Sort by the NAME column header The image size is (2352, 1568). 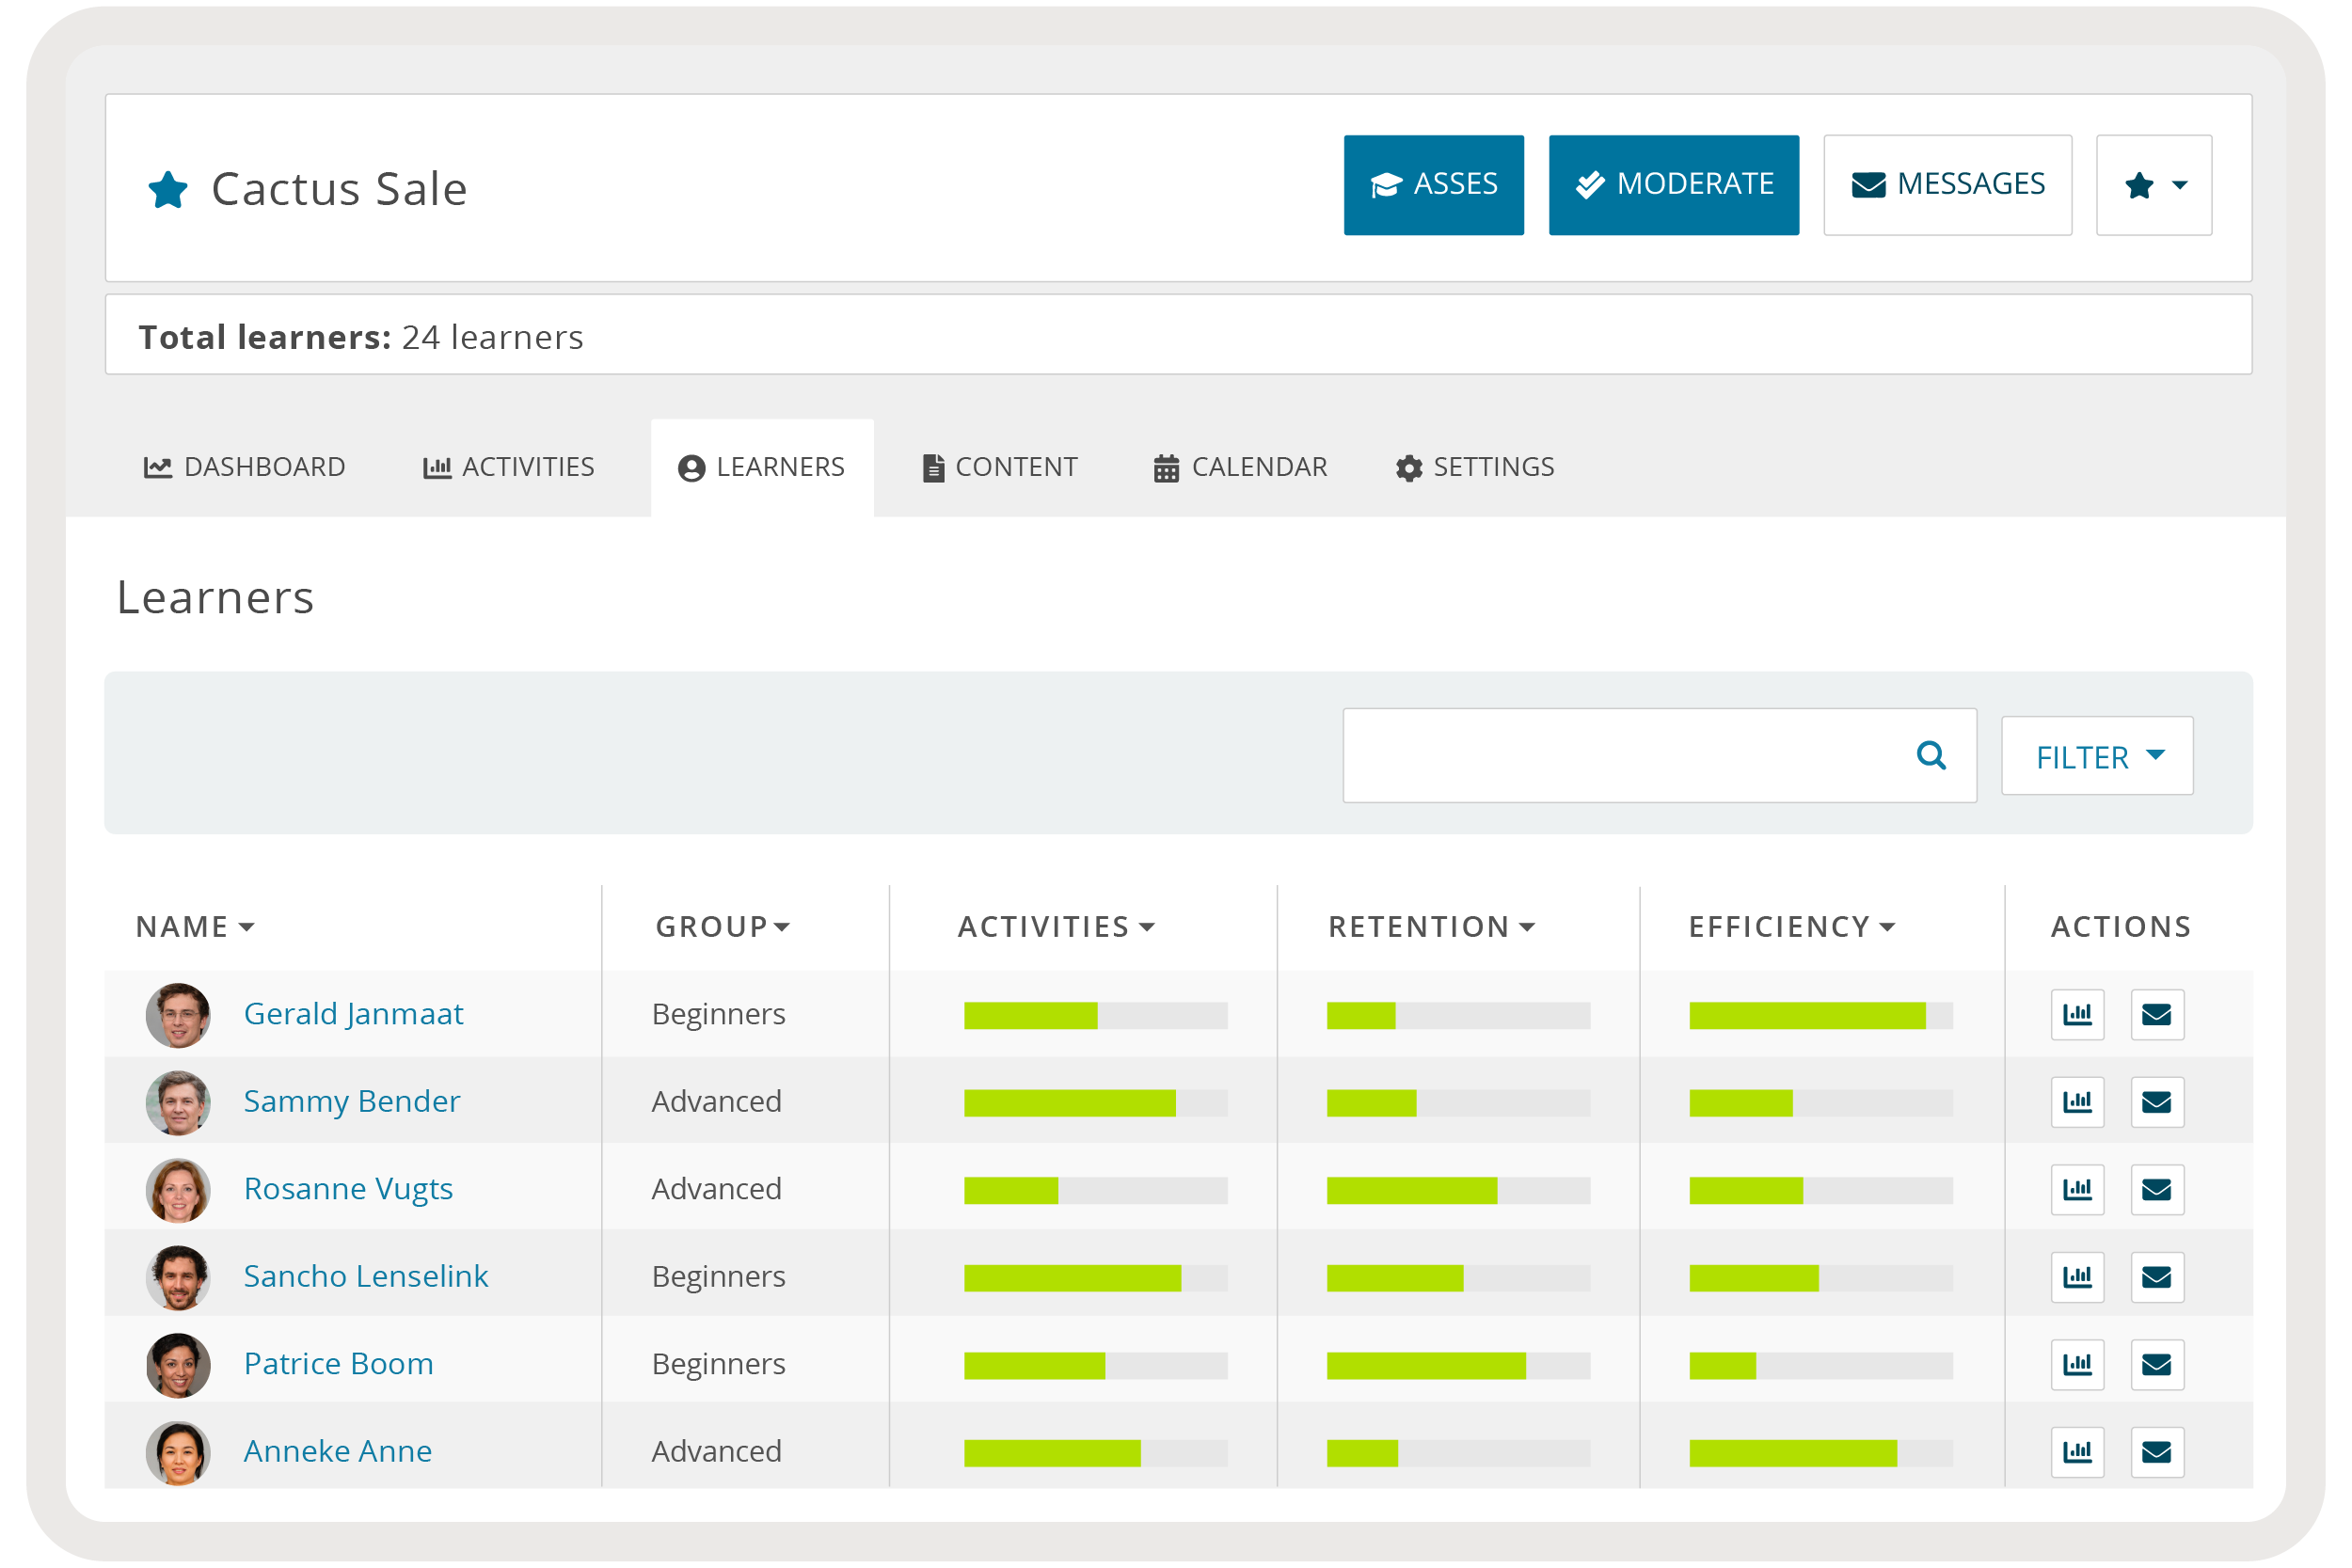click(195, 927)
